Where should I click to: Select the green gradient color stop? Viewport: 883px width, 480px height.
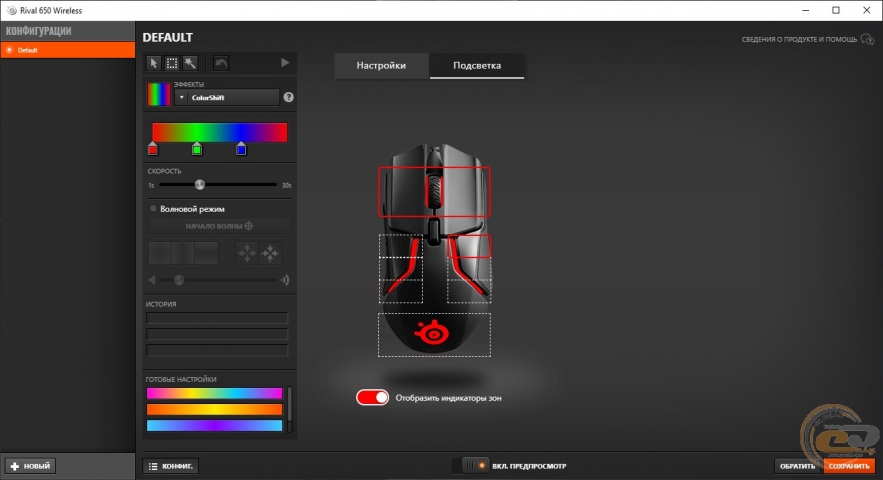(x=197, y=149)
